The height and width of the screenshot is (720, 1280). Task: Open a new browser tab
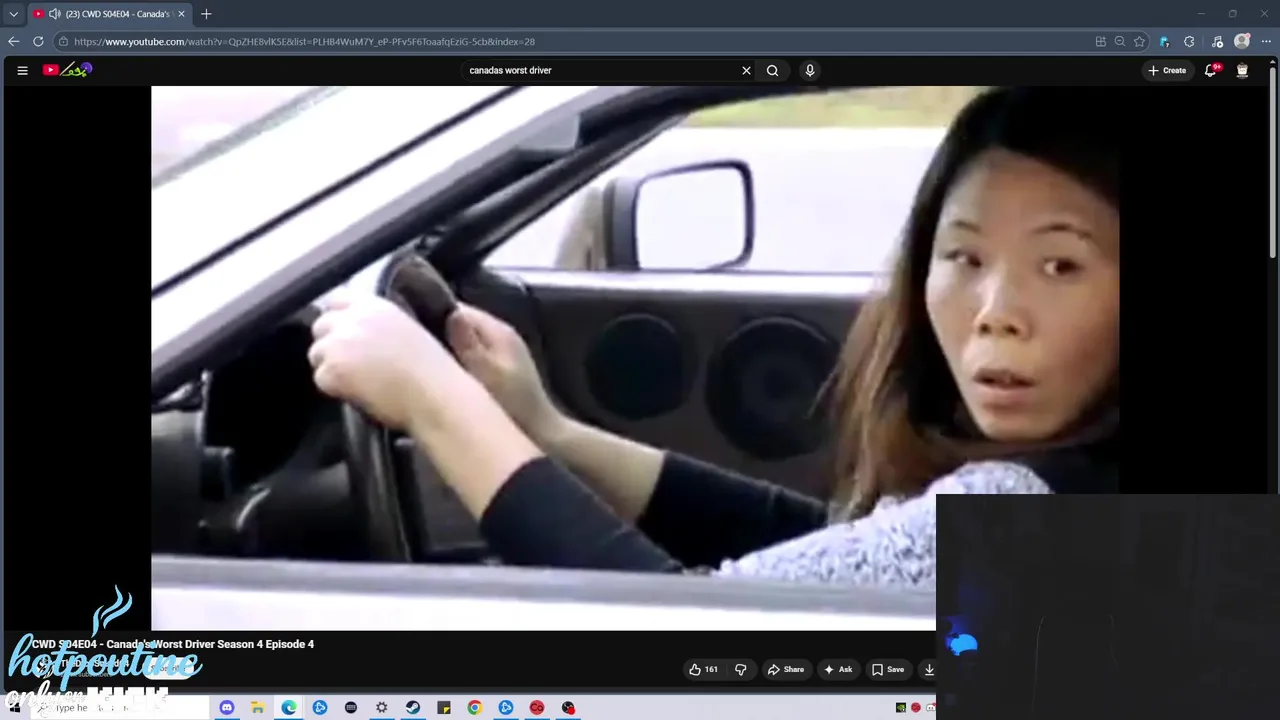click(x=206, y=14)
